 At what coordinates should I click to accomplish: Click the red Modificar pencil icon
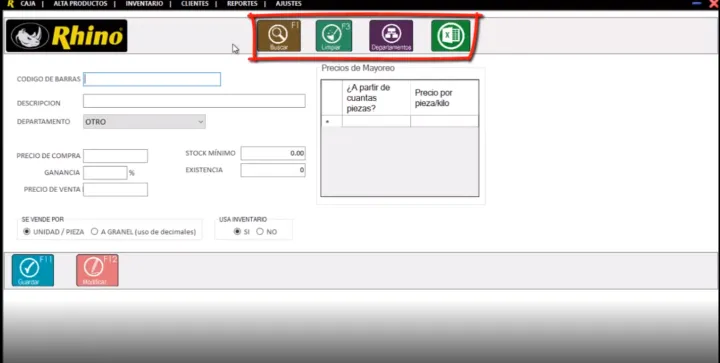(97, 270)
